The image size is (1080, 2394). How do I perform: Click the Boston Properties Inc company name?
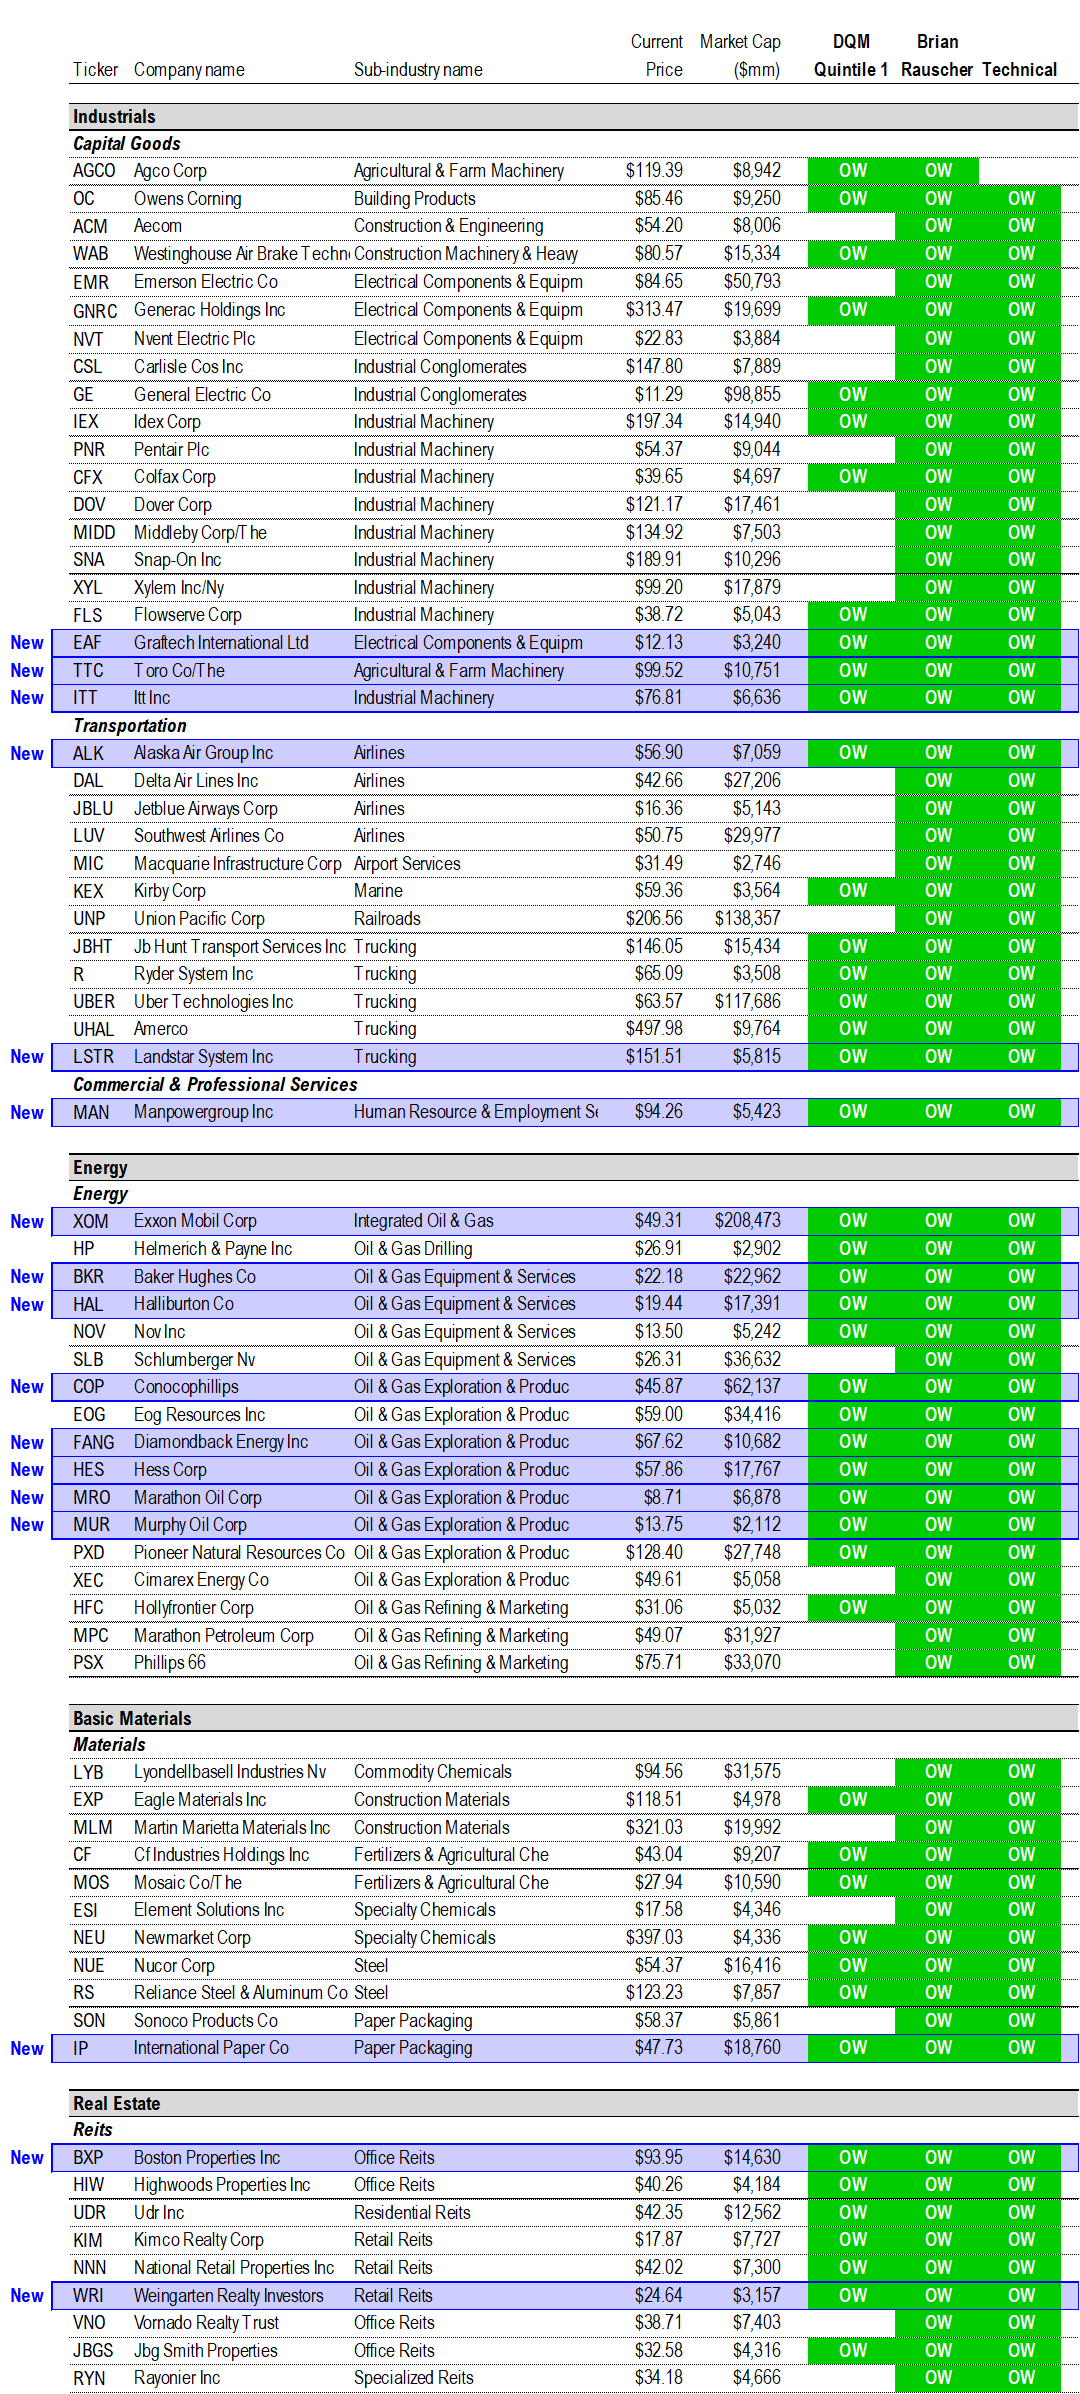tap(207, 2158)
